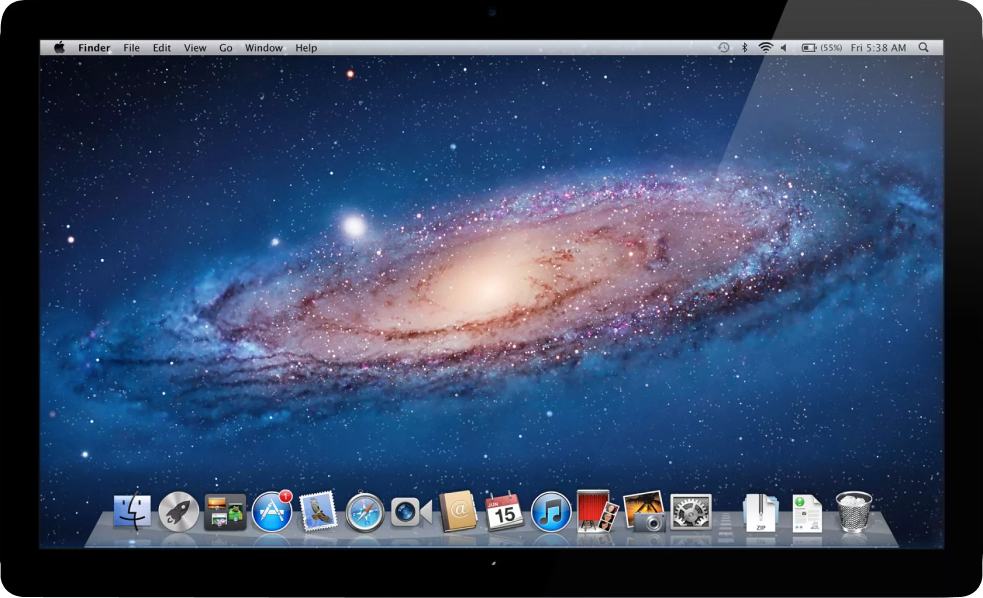Click the Bluetooth status icon
983x598 pixels.
[745, 48]
